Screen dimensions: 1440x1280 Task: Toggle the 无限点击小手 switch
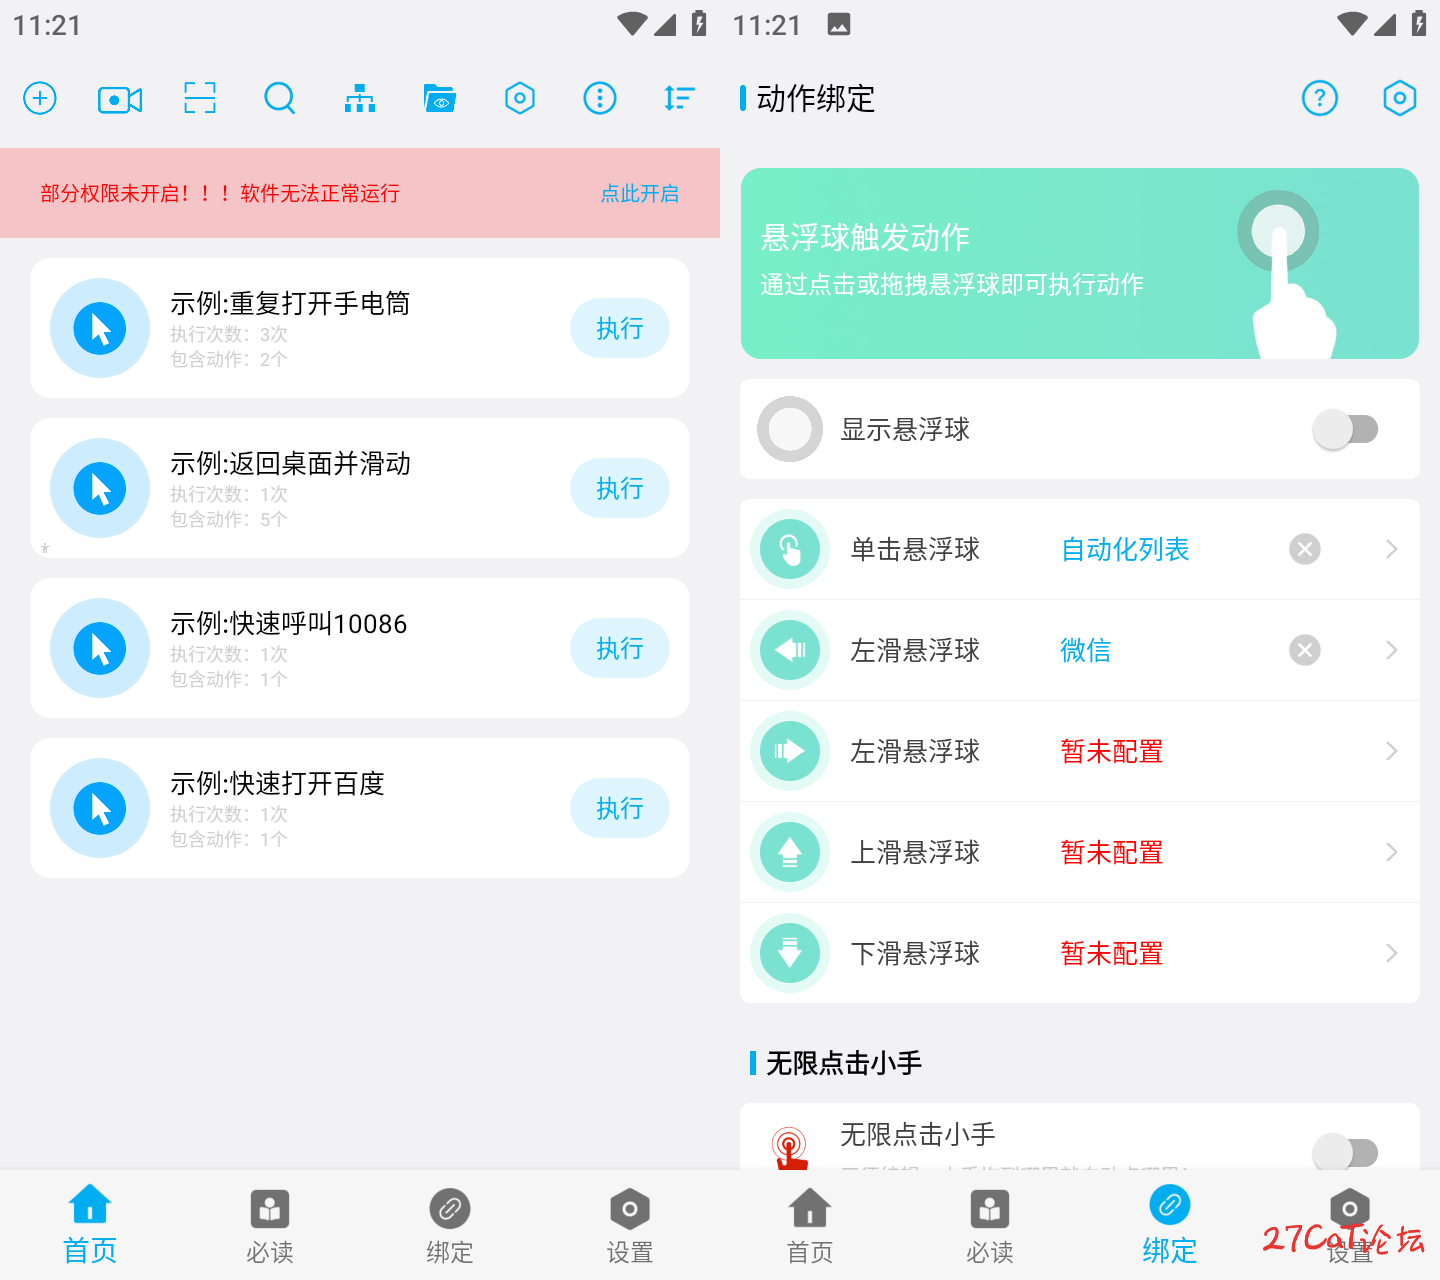(1345, 1152)
